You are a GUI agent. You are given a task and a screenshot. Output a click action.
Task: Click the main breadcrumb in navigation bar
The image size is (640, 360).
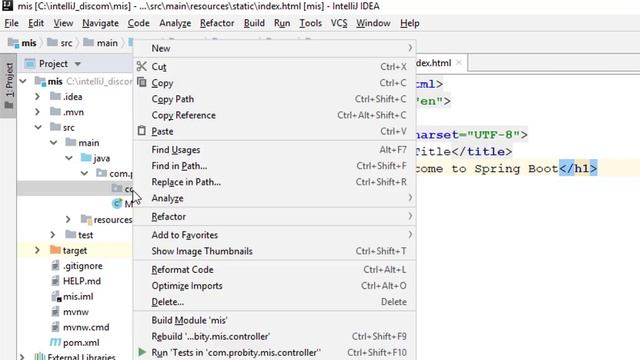coord(100,42)
